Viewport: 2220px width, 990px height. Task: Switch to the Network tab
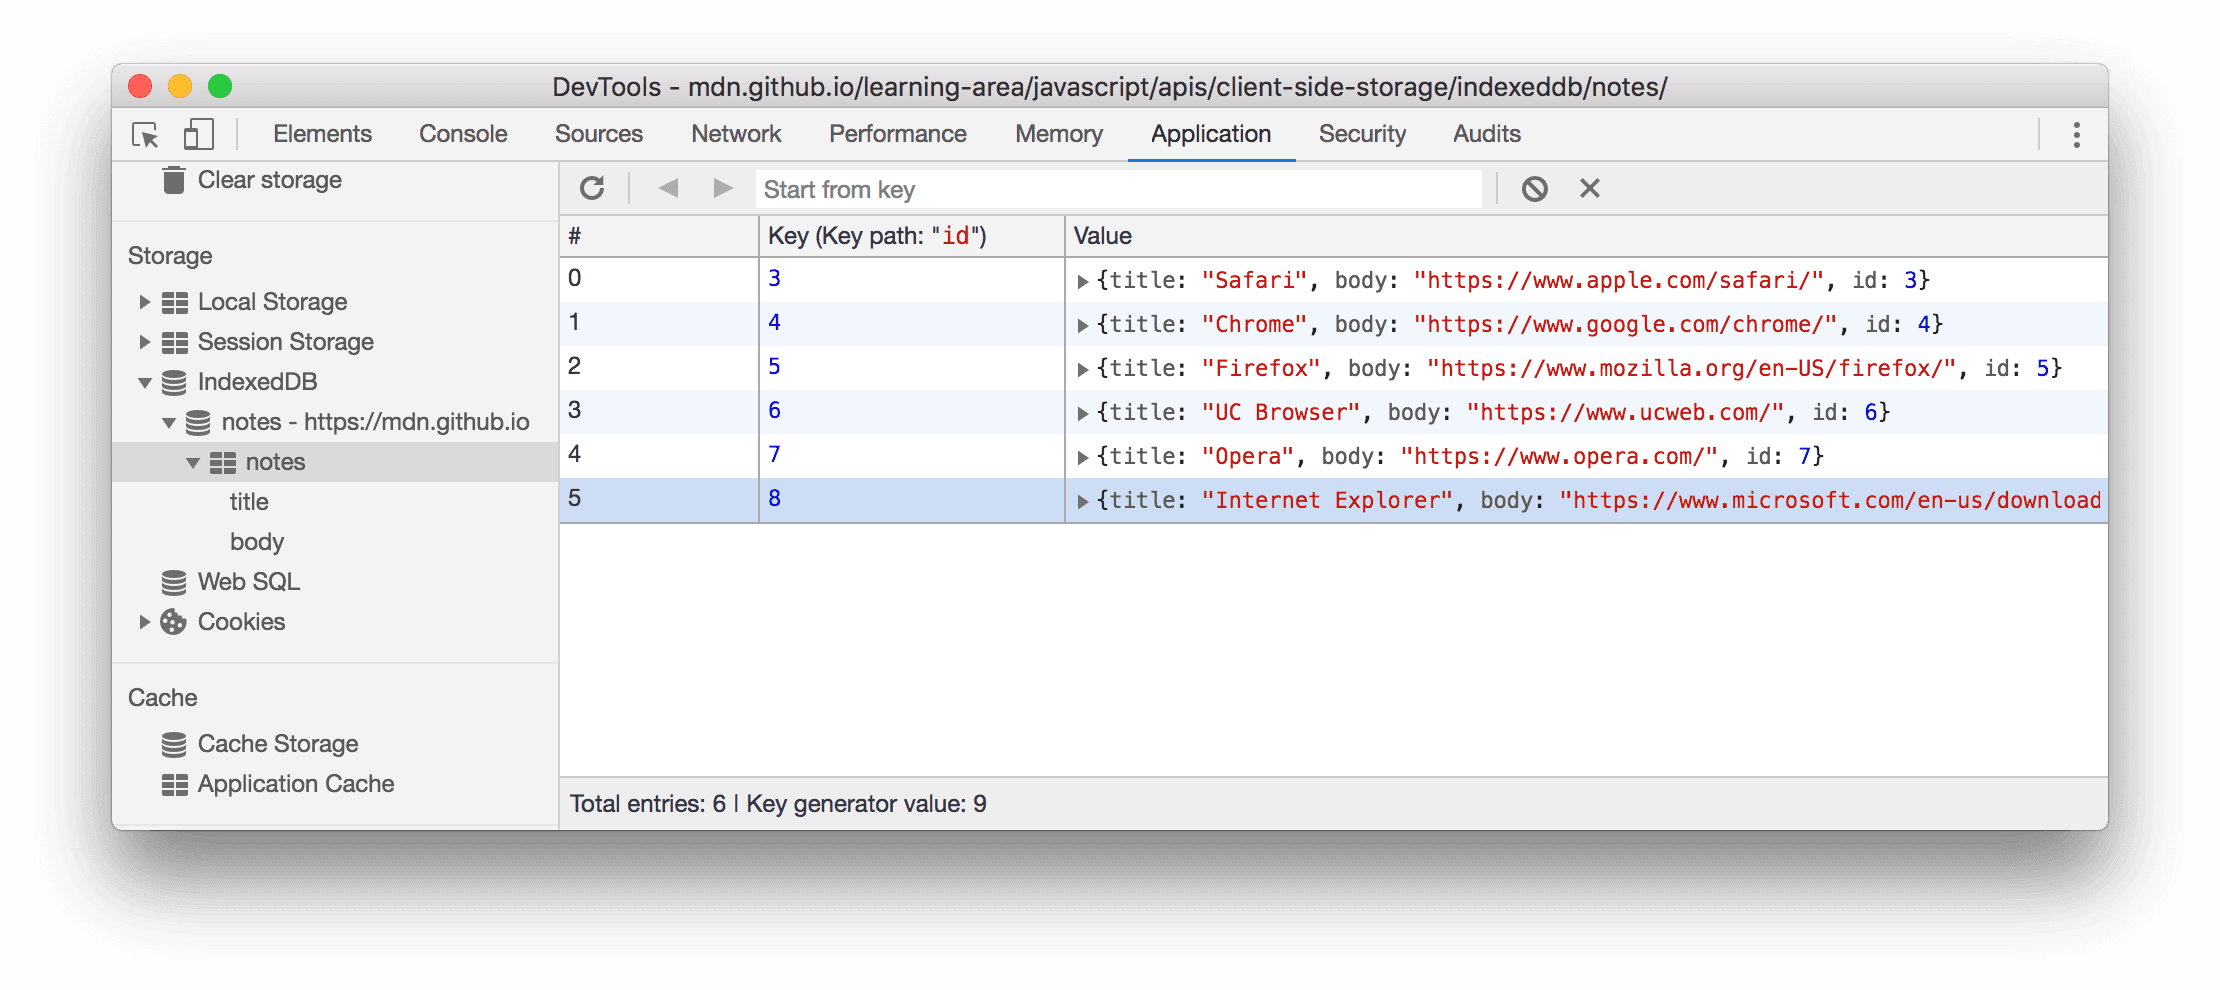(x=736, y=133)
